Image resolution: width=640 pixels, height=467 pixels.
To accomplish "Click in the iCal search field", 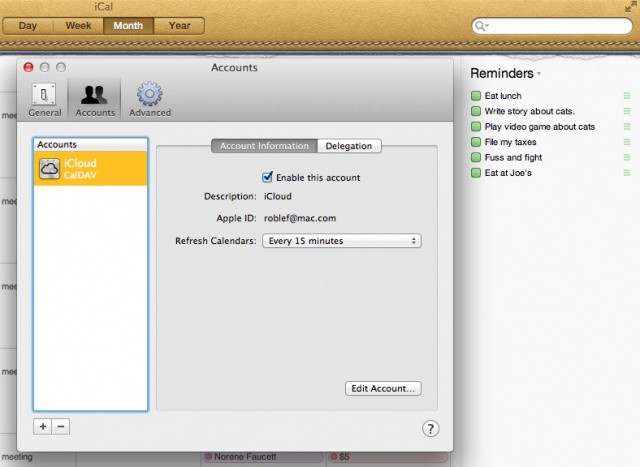I will tap(552, 26).
